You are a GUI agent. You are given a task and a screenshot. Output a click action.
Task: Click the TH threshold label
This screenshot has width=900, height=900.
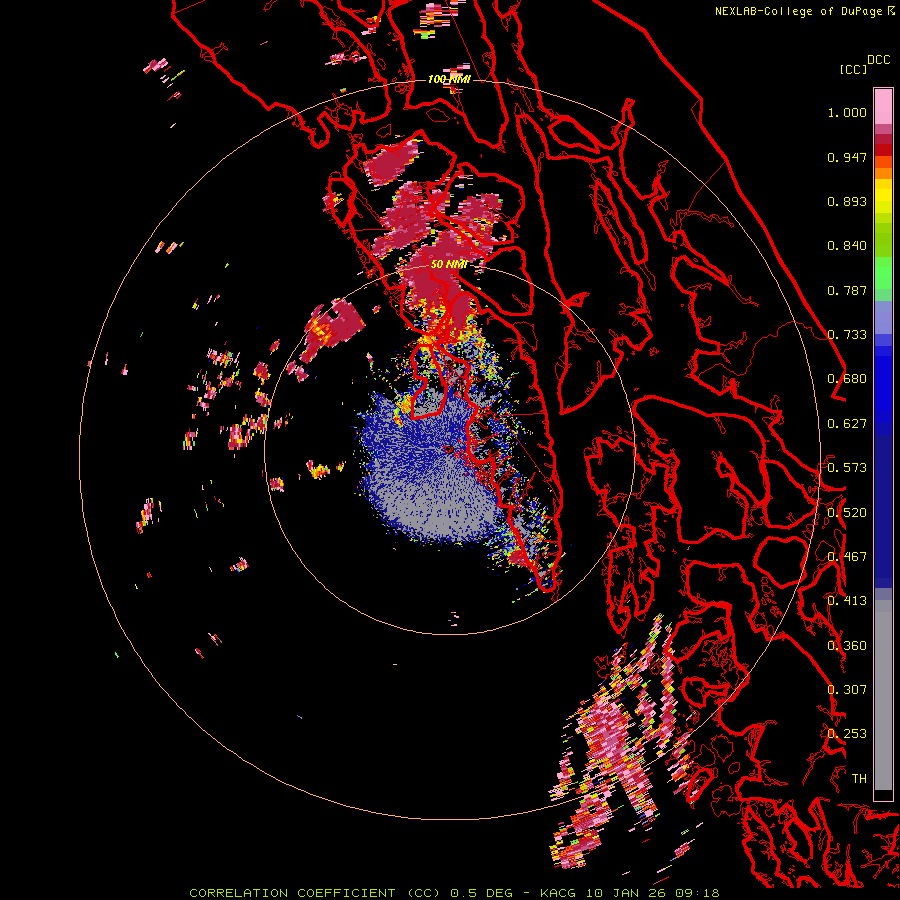pos(859,779)
